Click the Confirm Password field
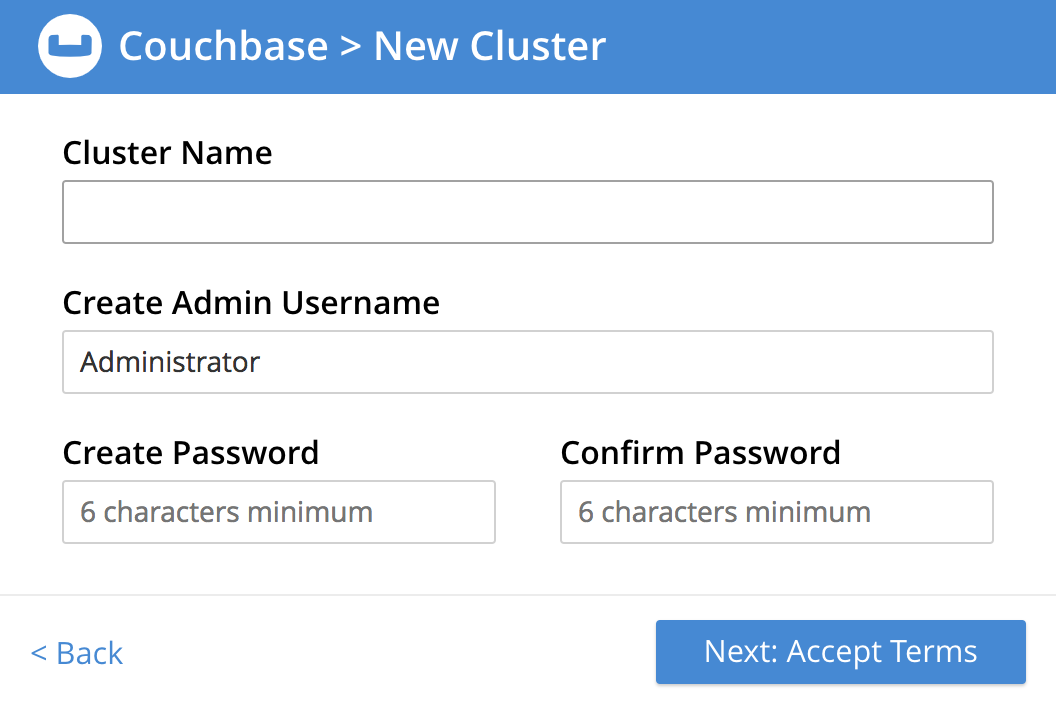This screenshot has width=1056, height=706. pyautogui.click(x=776, y=512)
